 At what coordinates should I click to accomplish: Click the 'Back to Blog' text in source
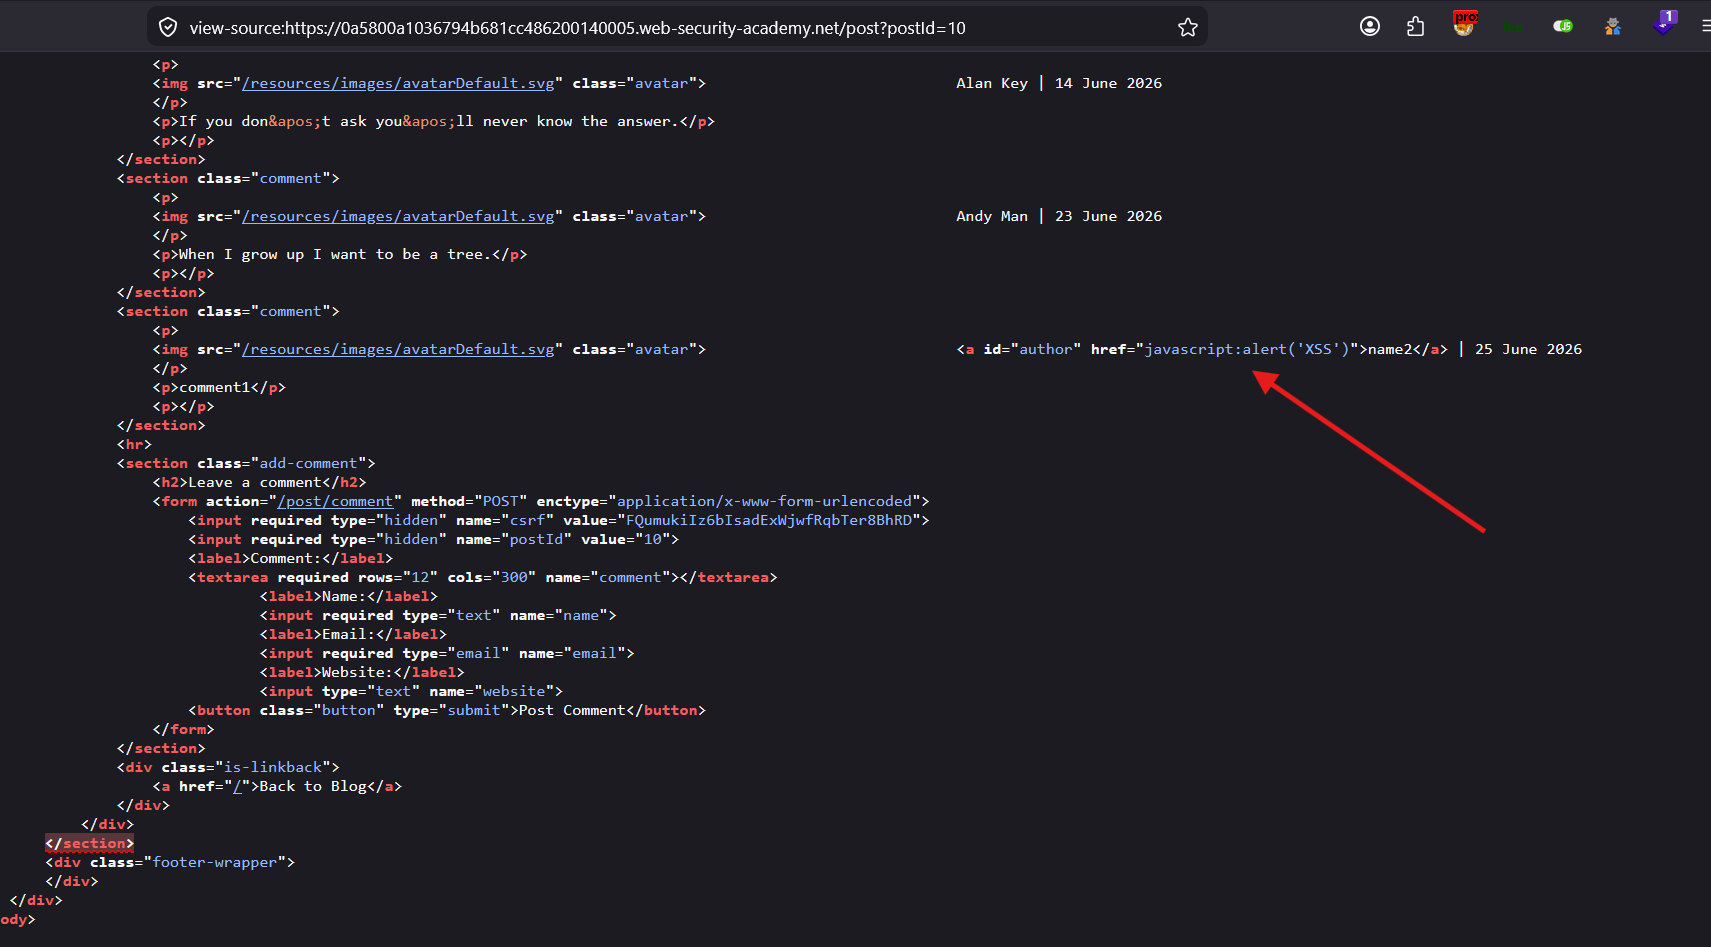pos(313,786)
